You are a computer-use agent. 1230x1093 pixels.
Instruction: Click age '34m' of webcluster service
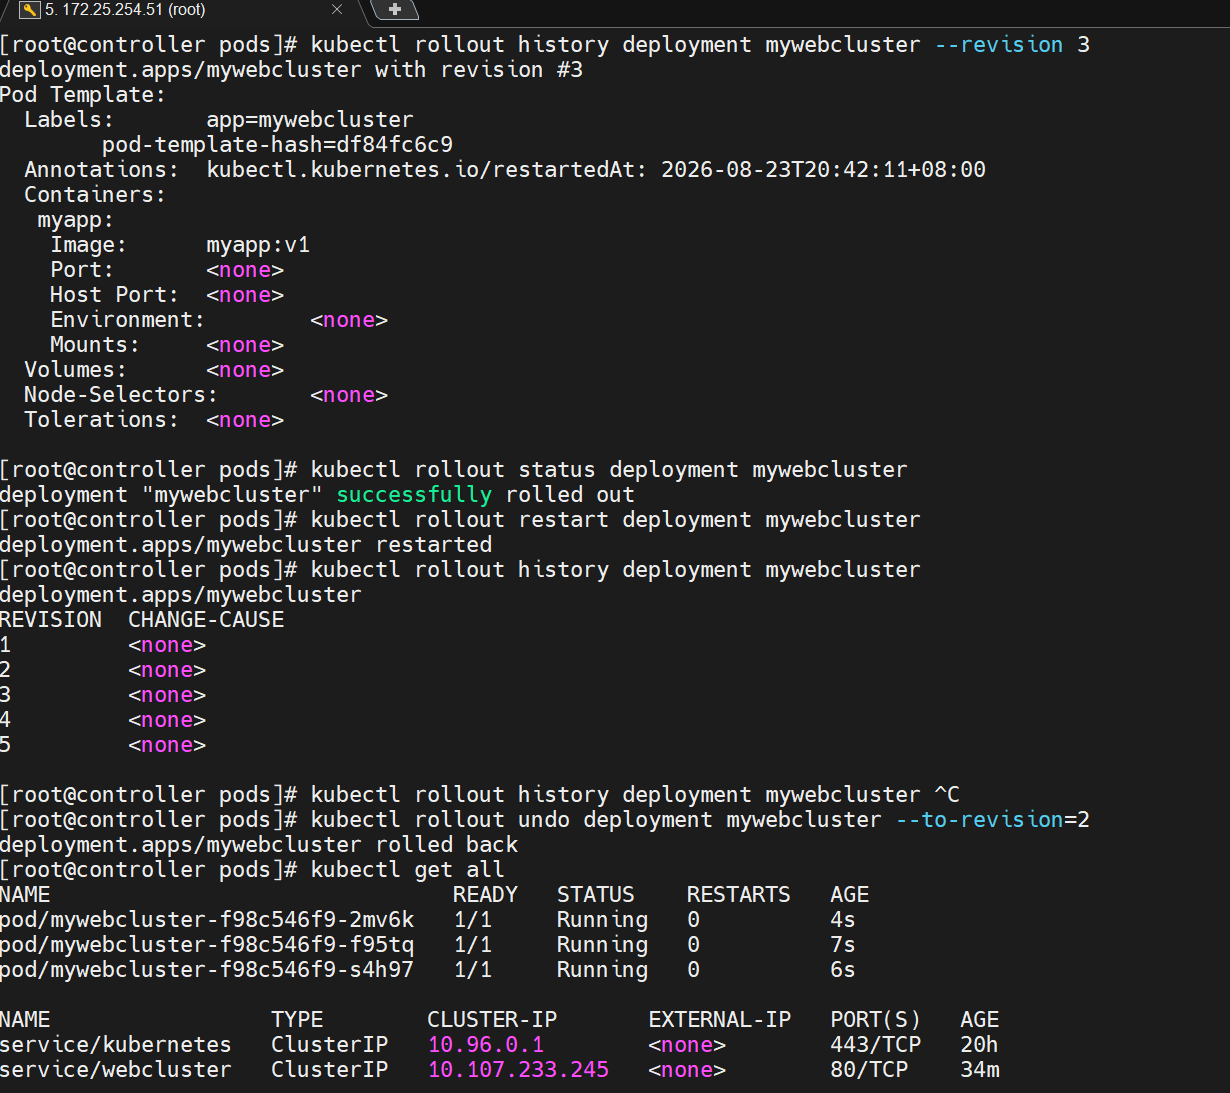coord(980,1070)
